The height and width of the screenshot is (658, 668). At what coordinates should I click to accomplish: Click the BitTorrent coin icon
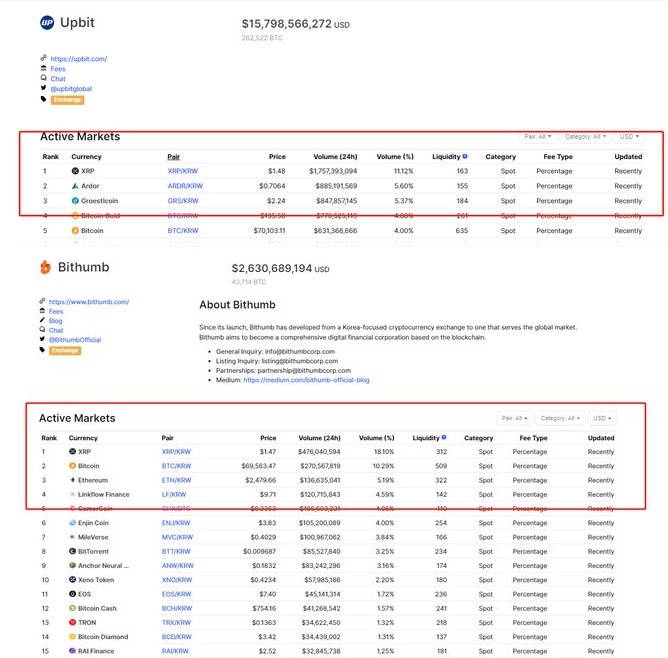tap(72, 551)
